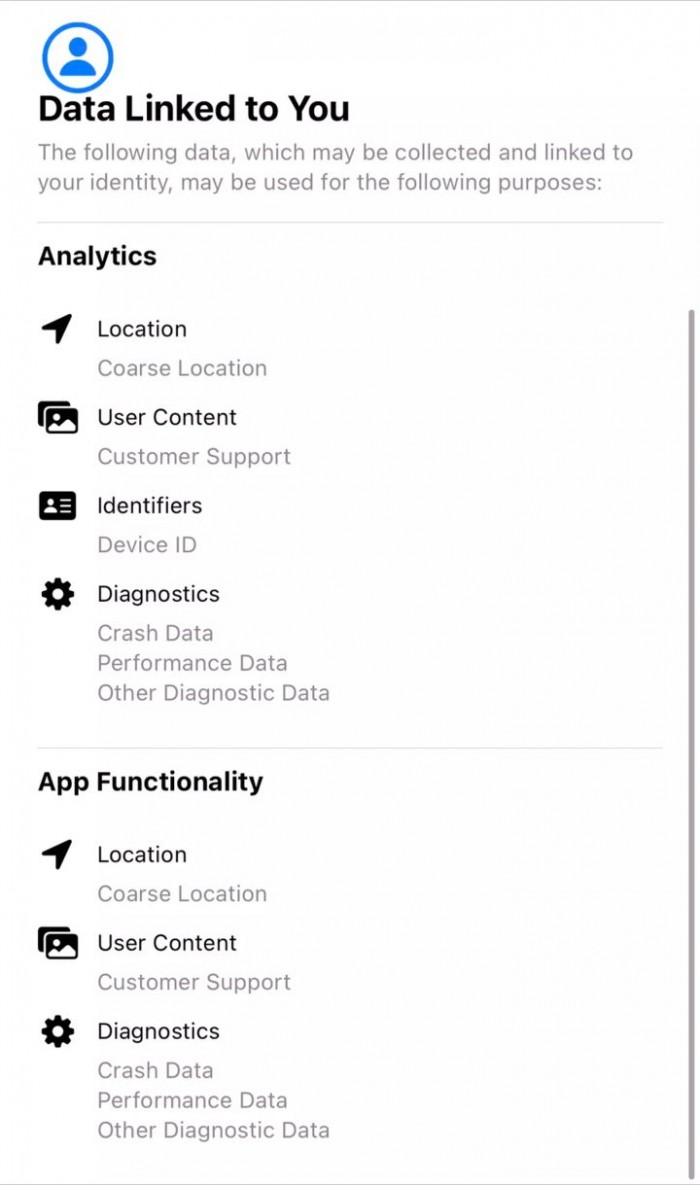Click Coarse Location under Analytics
The height and width of the screenshot is (1185, 700).
coord(182,368)
